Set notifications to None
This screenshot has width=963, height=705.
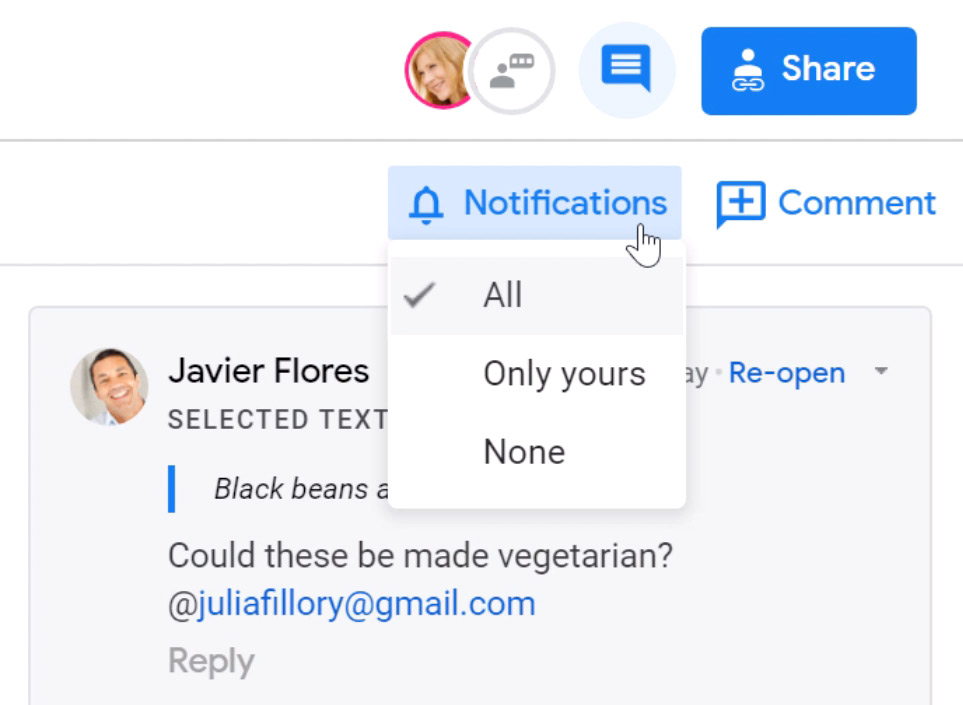pos(523,450)
